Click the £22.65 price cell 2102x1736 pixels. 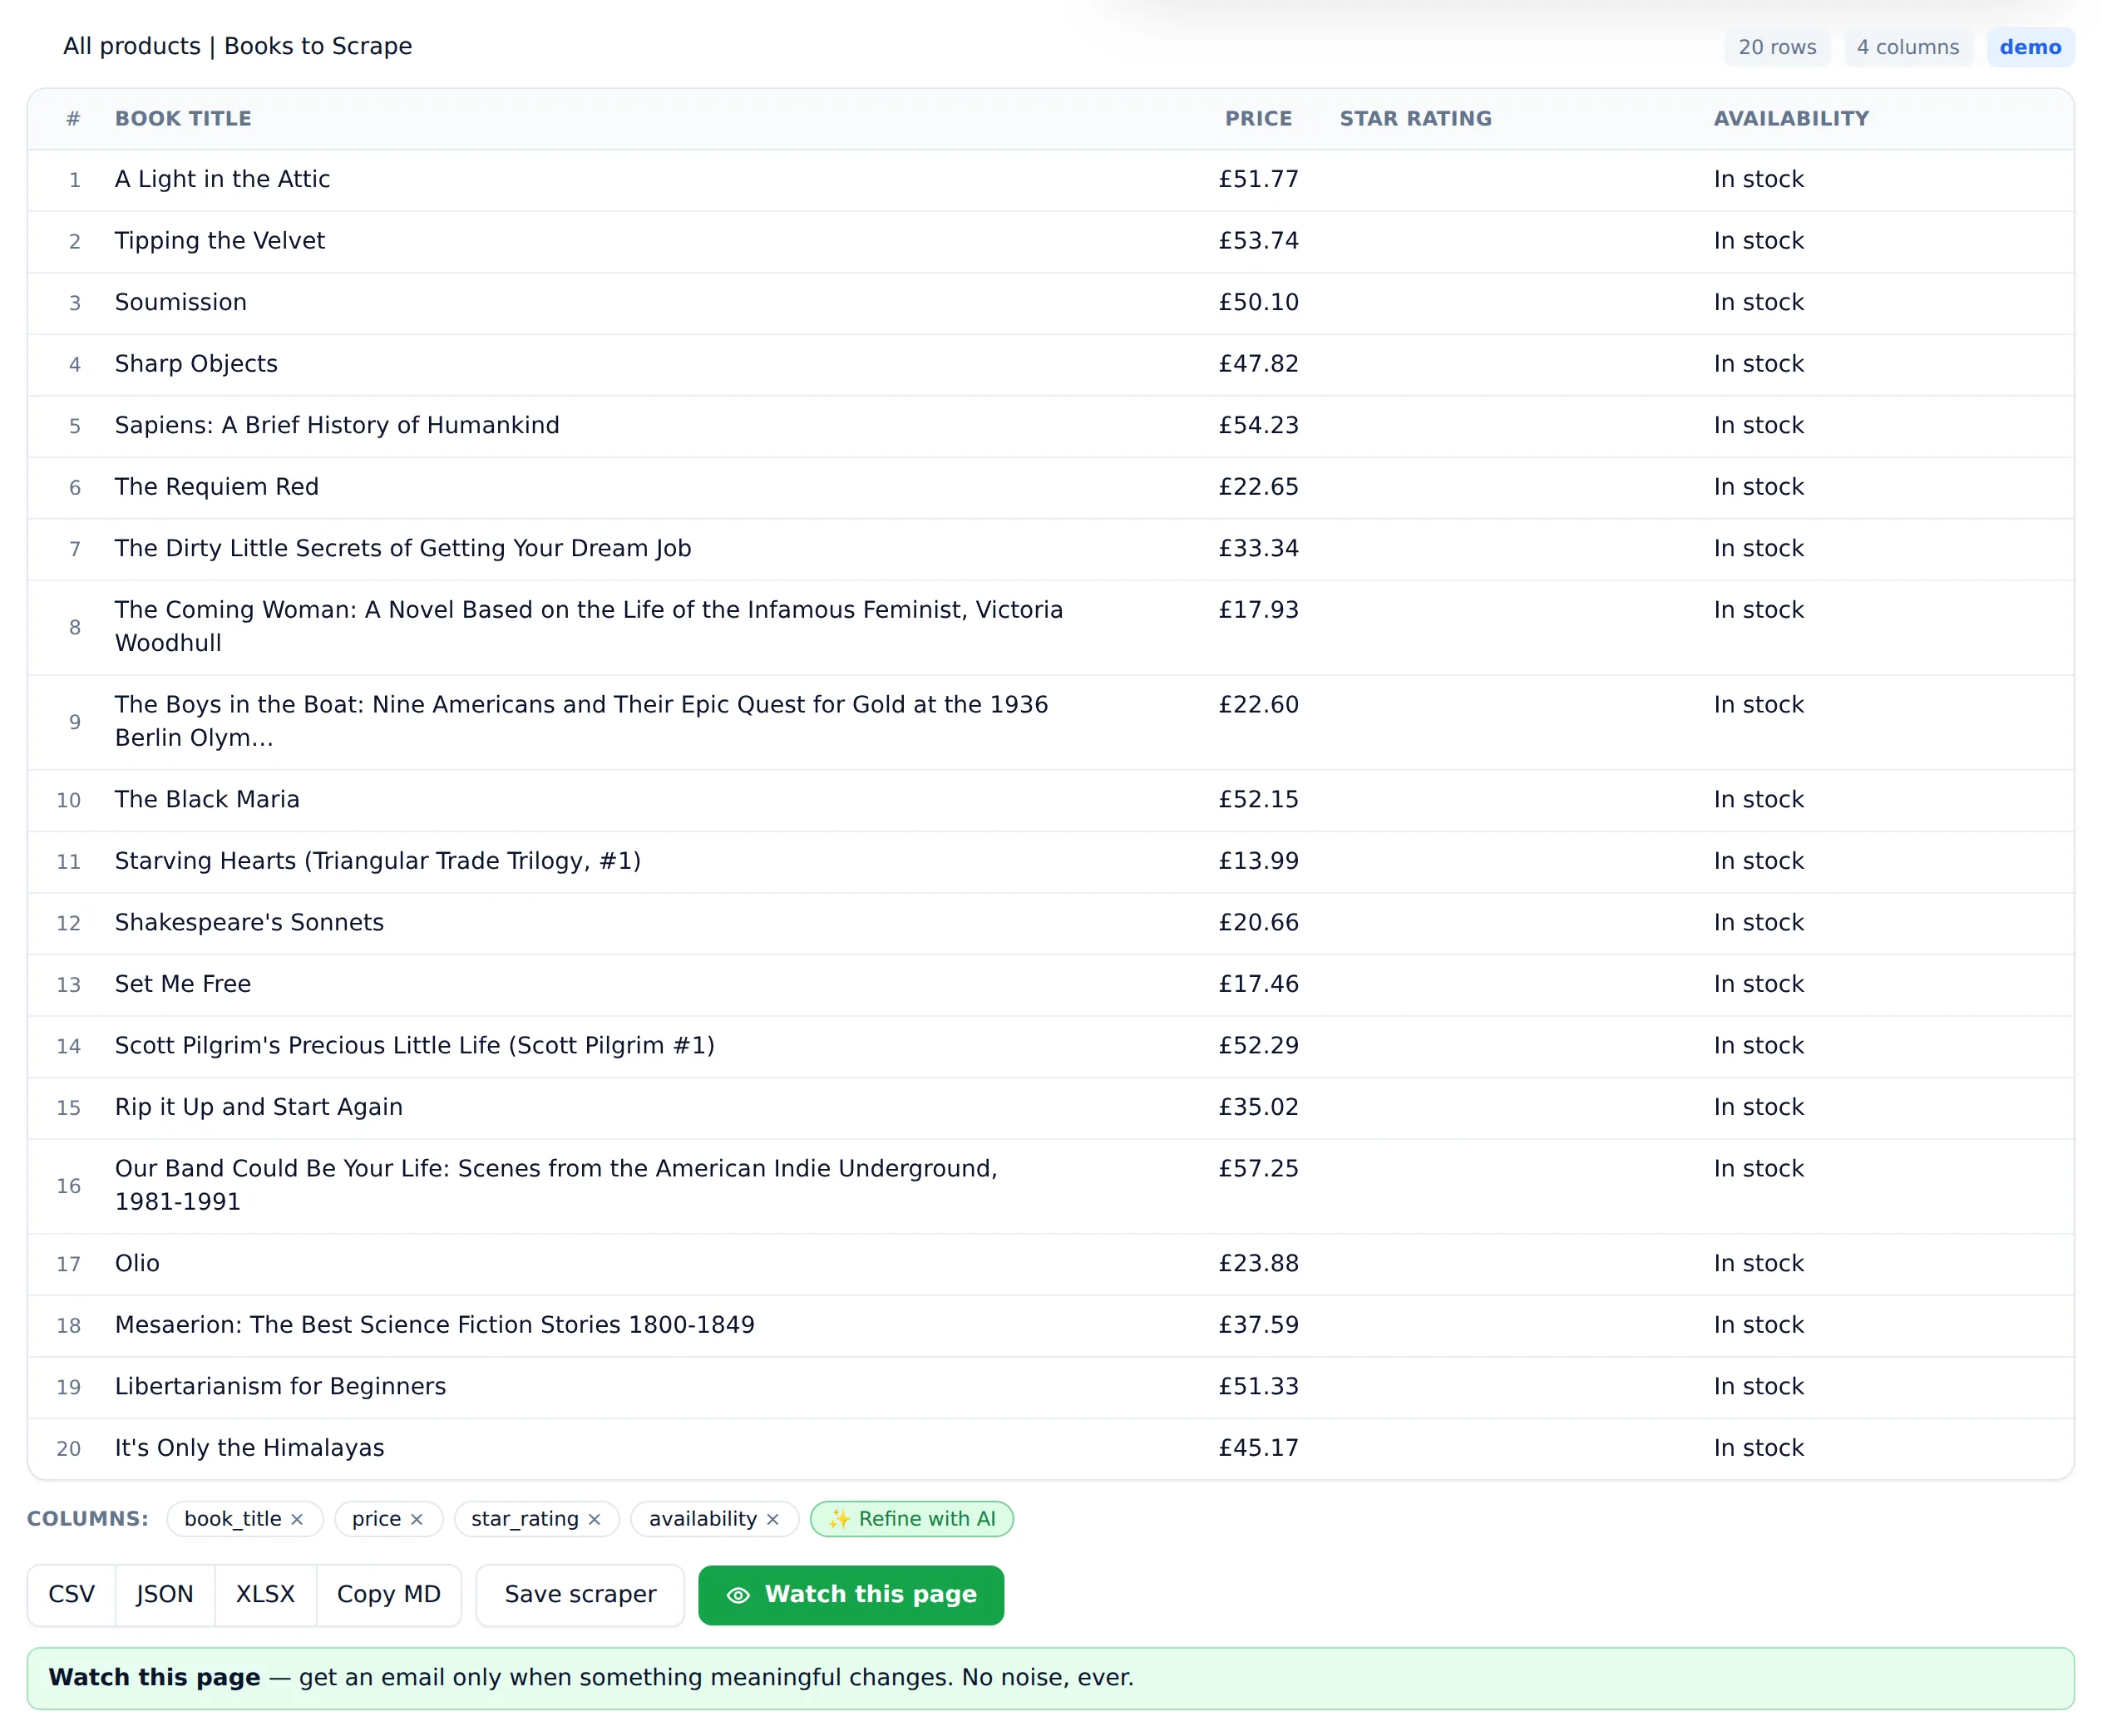coord(1258,487)
